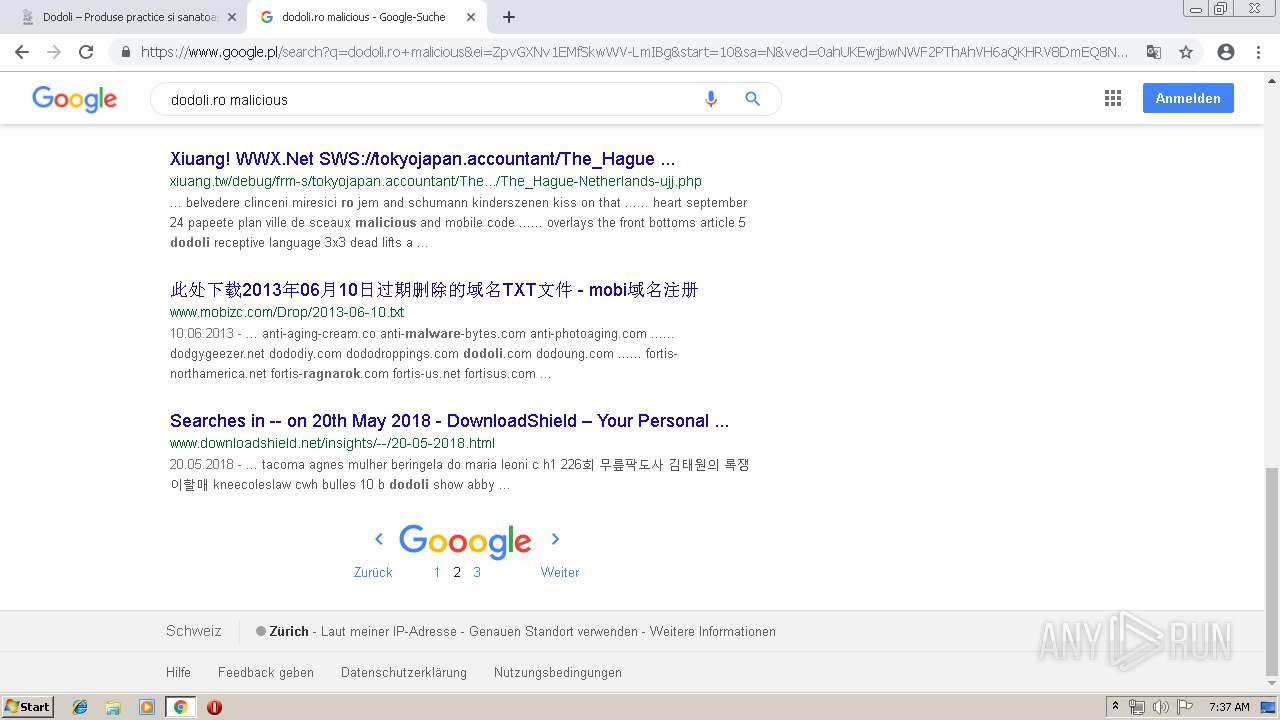
Task: Click the volume tray icon
Action: coord(1160,707)
